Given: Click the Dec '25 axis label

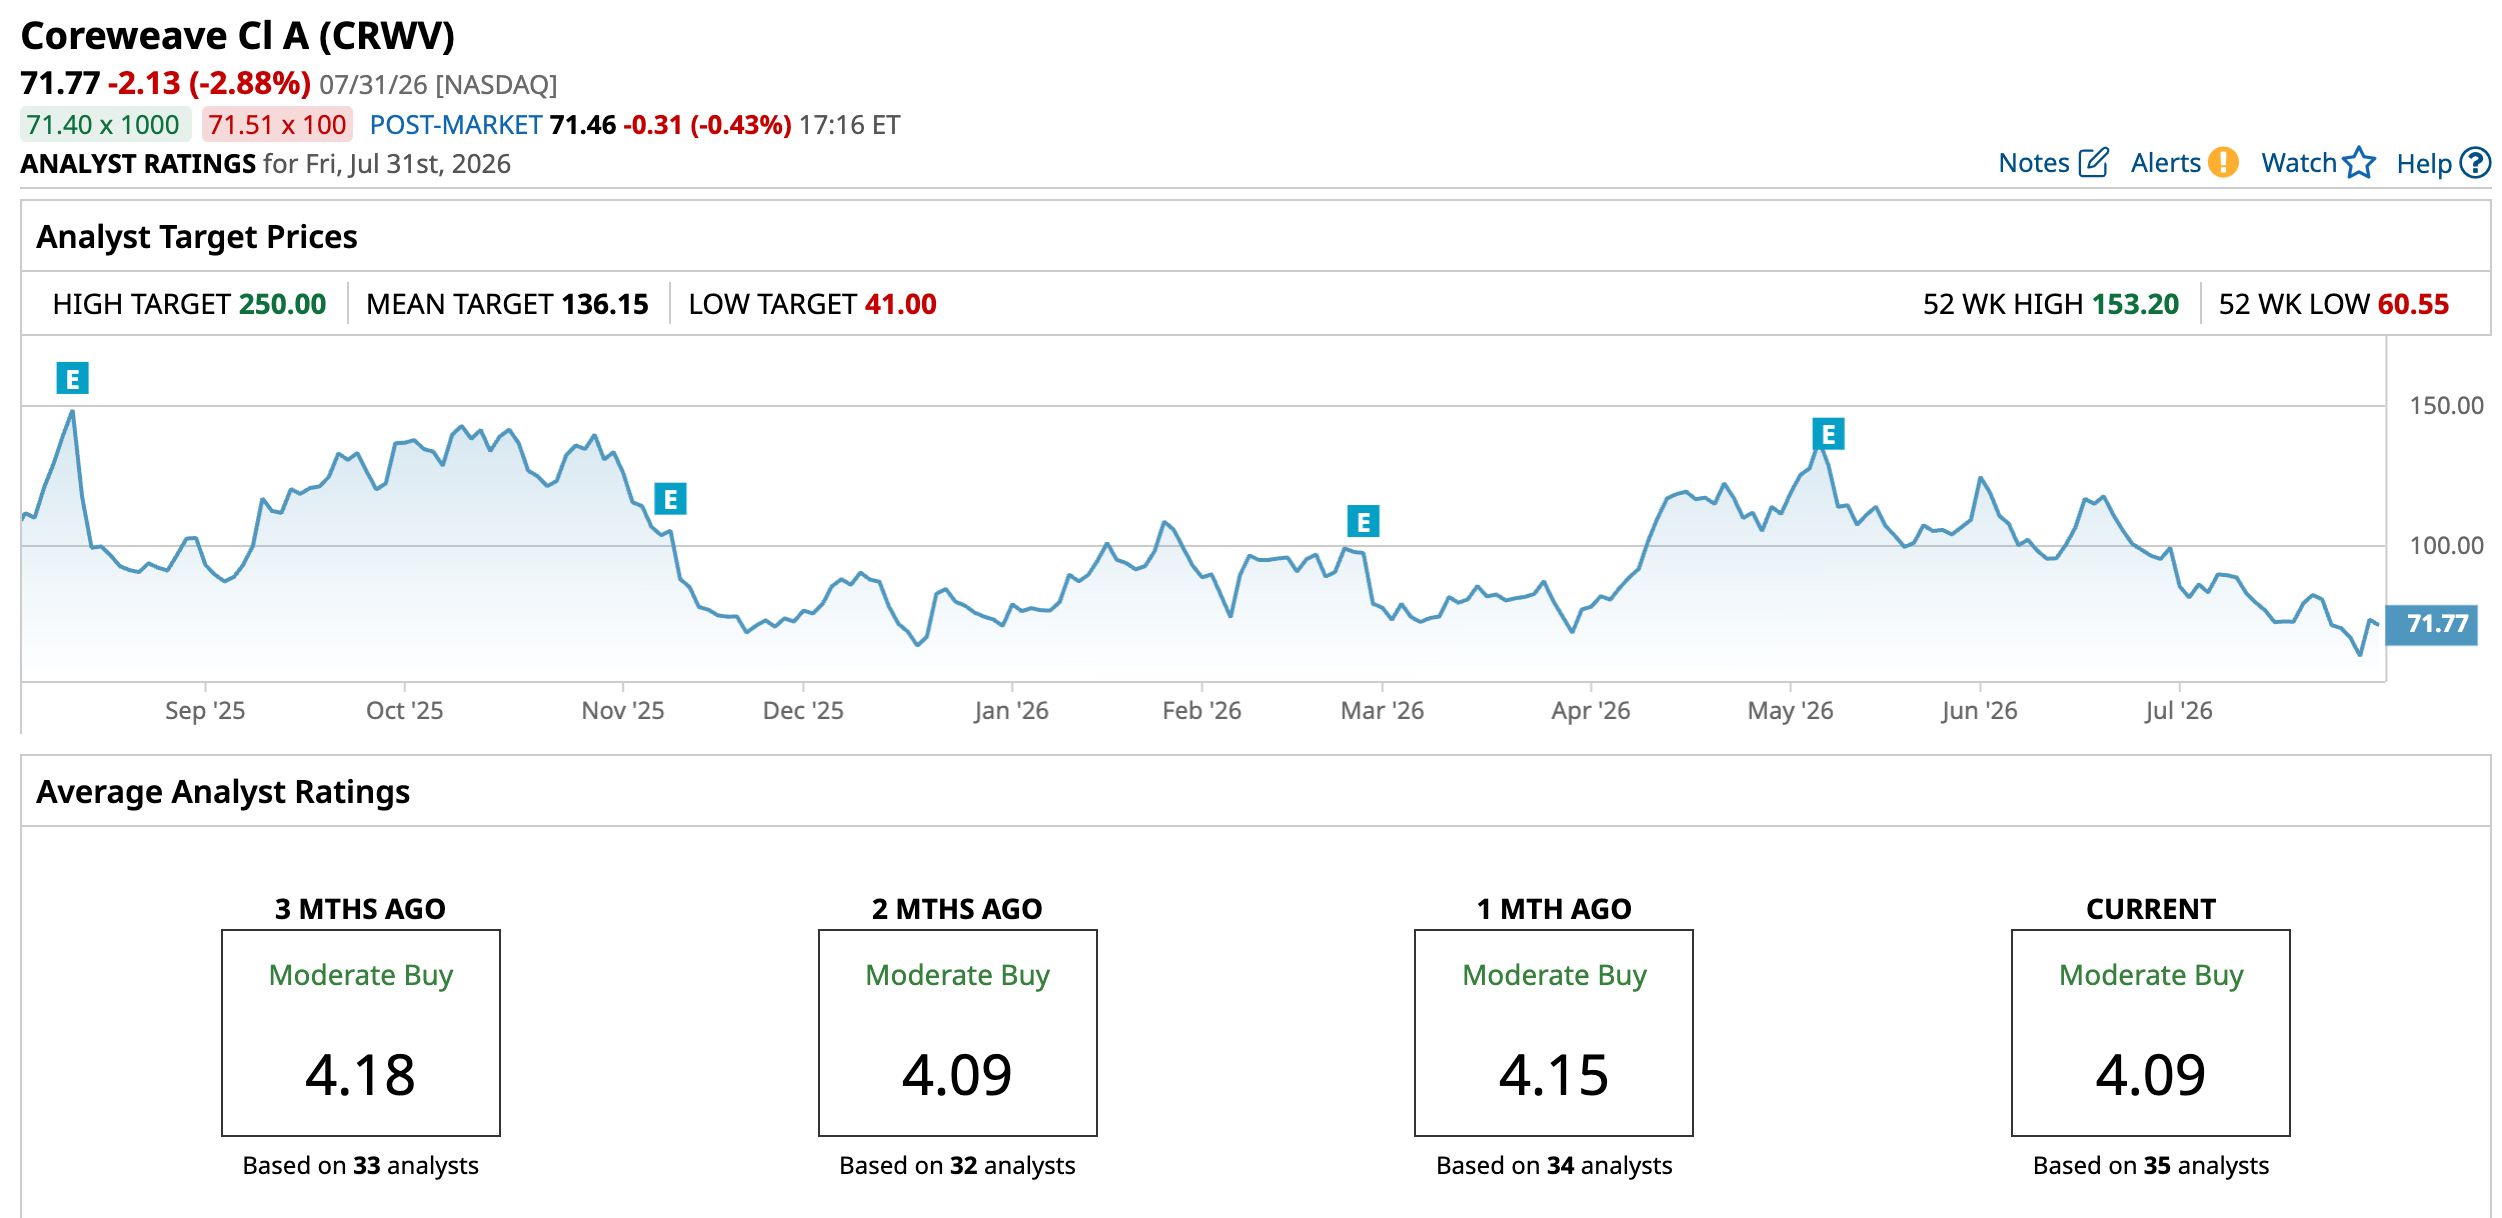Looking at the screenshot, I should coord(803,711).
